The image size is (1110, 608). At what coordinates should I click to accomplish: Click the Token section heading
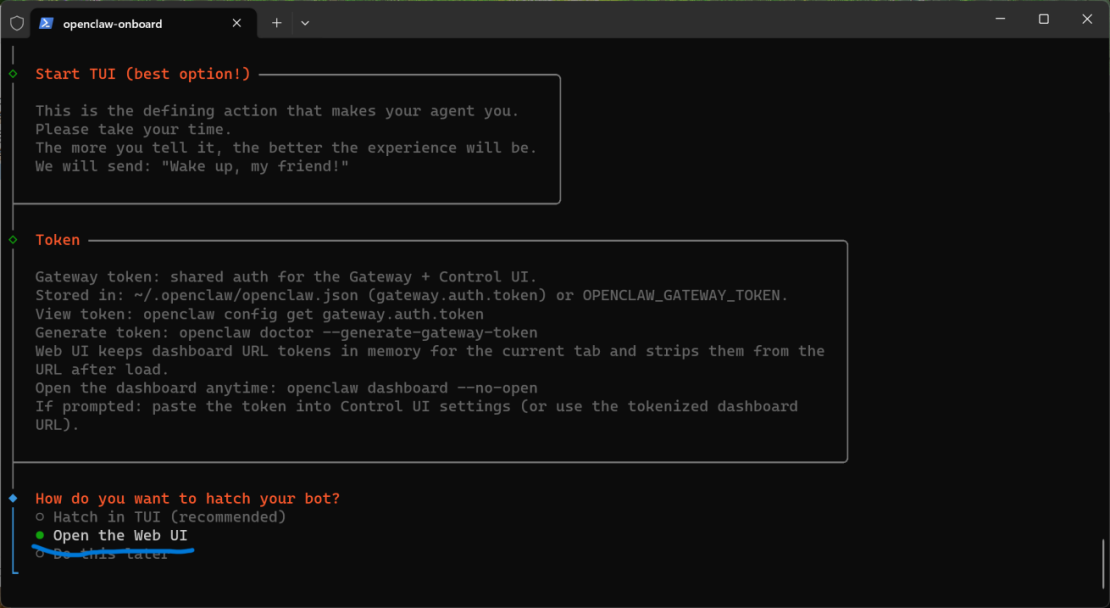coord(58,240)
